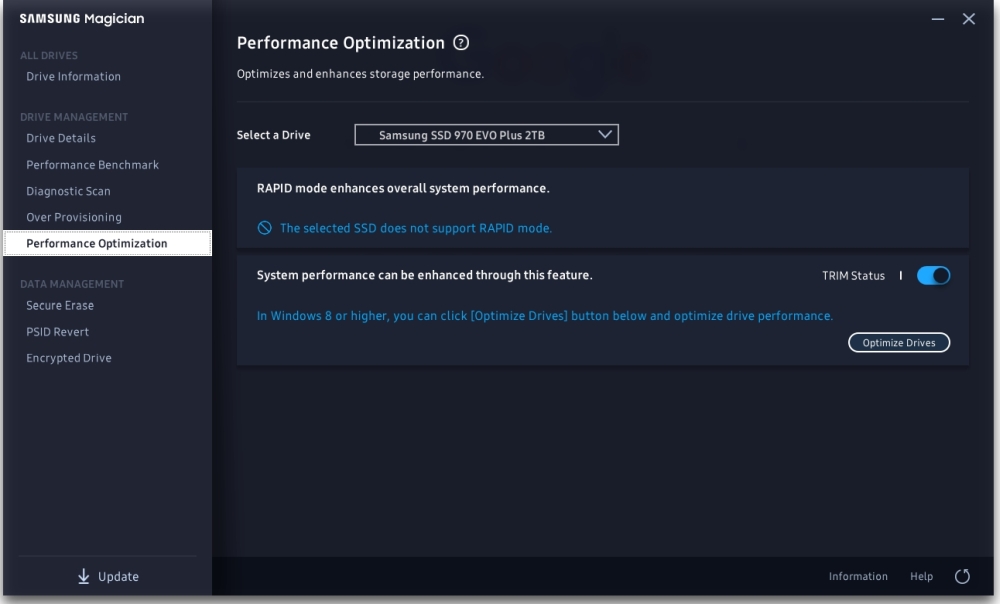
Task: Click the Information link at bottom
Action: click(858, 577)
